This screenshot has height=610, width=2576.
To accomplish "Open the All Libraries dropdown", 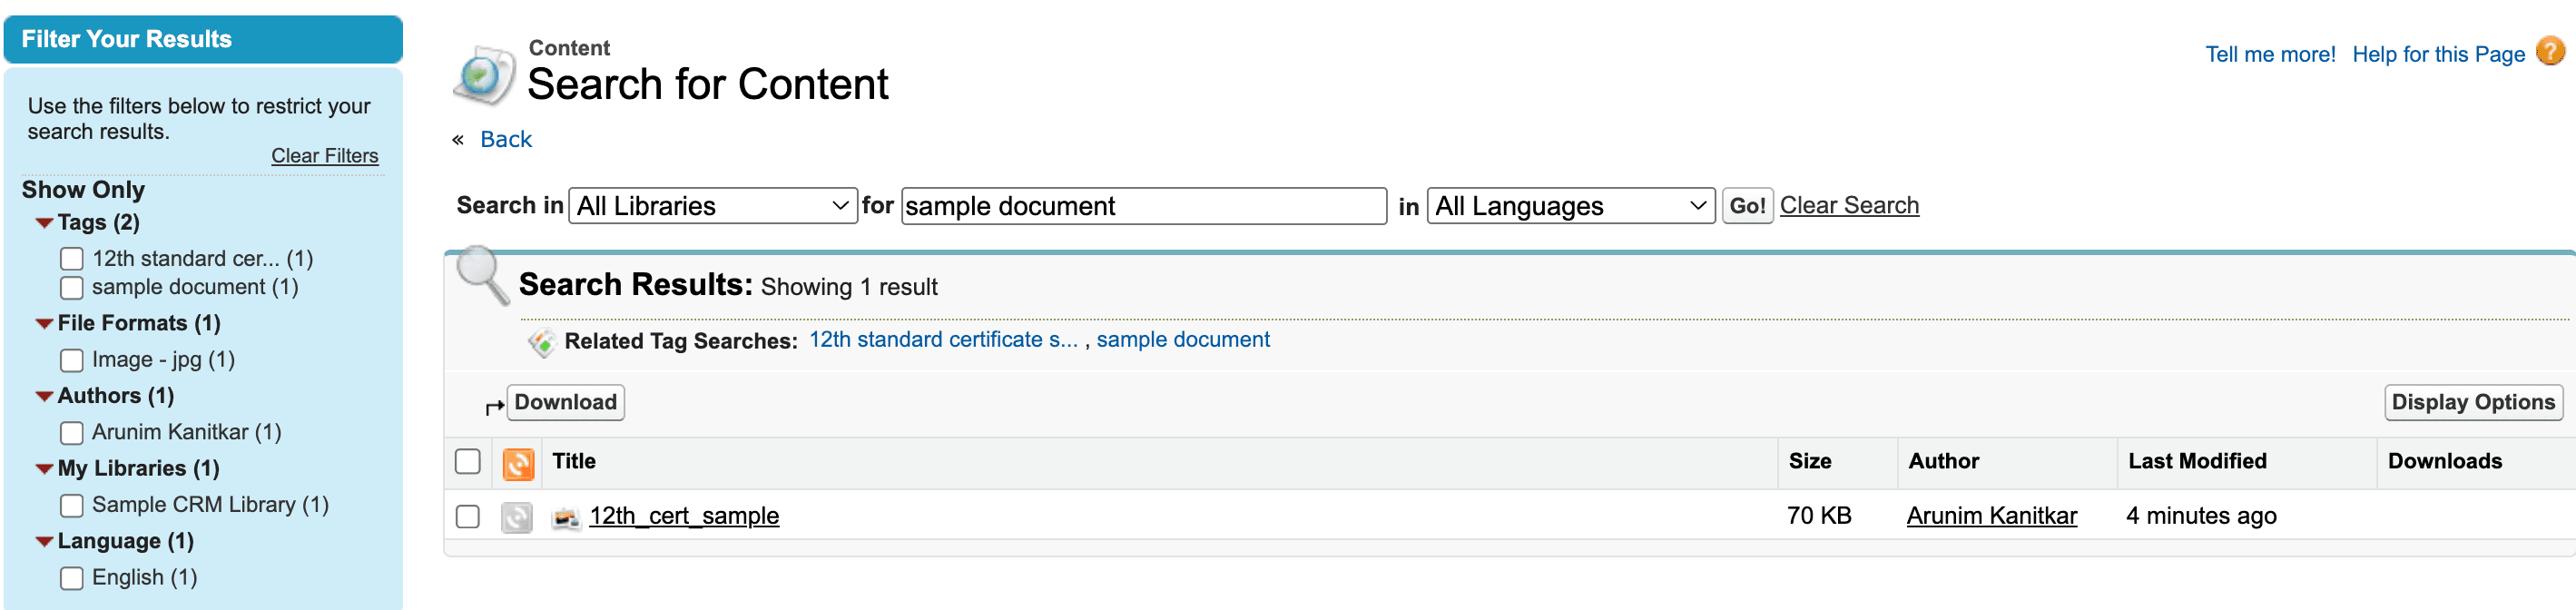I will [x=712, y=206].
